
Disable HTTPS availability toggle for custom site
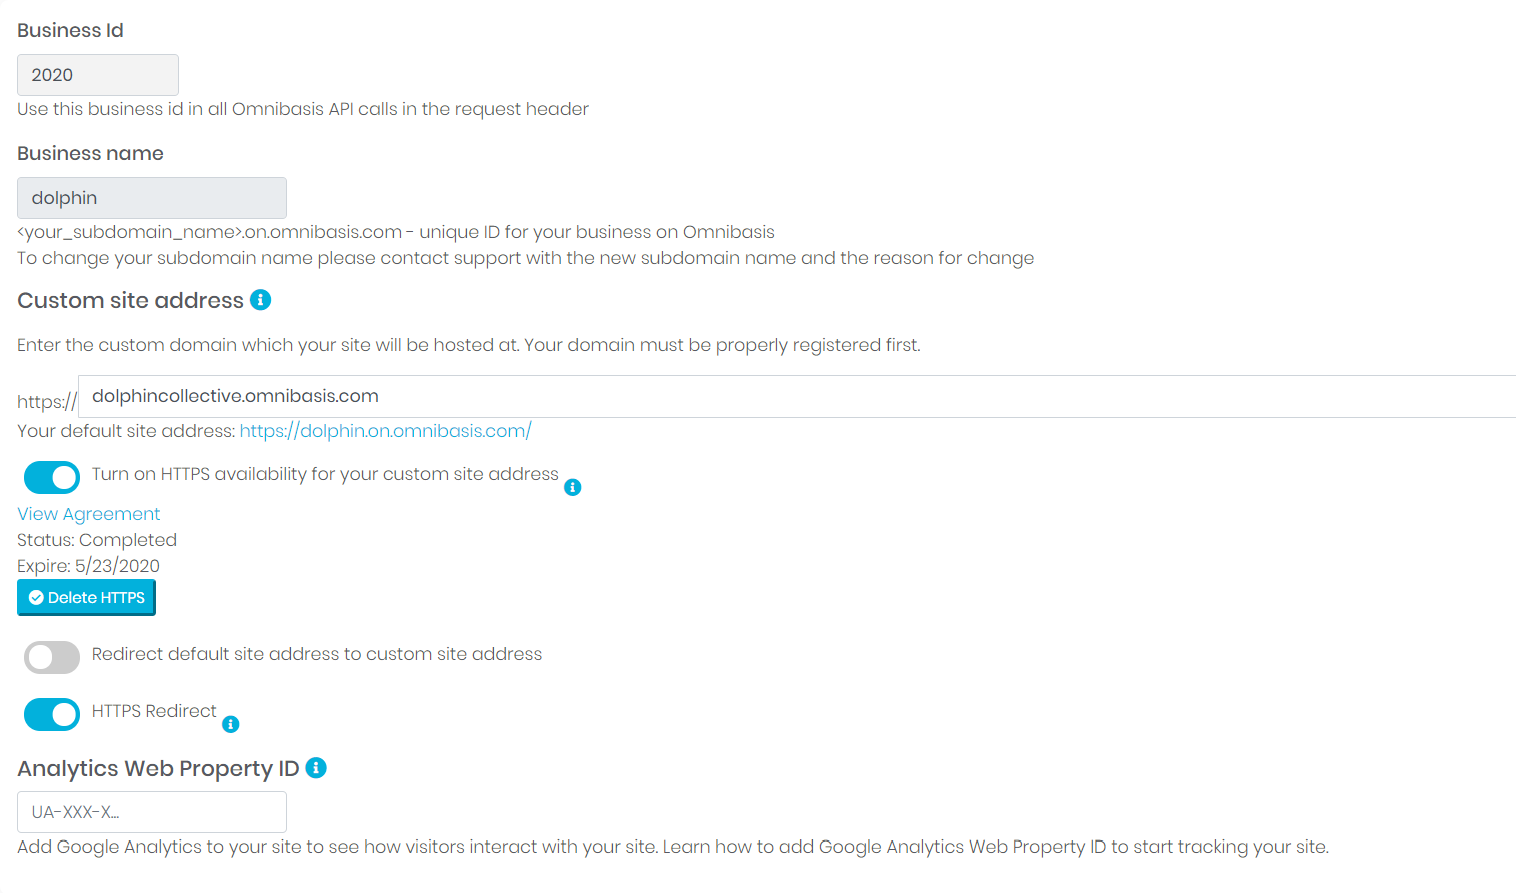click(x=52, y=478)
